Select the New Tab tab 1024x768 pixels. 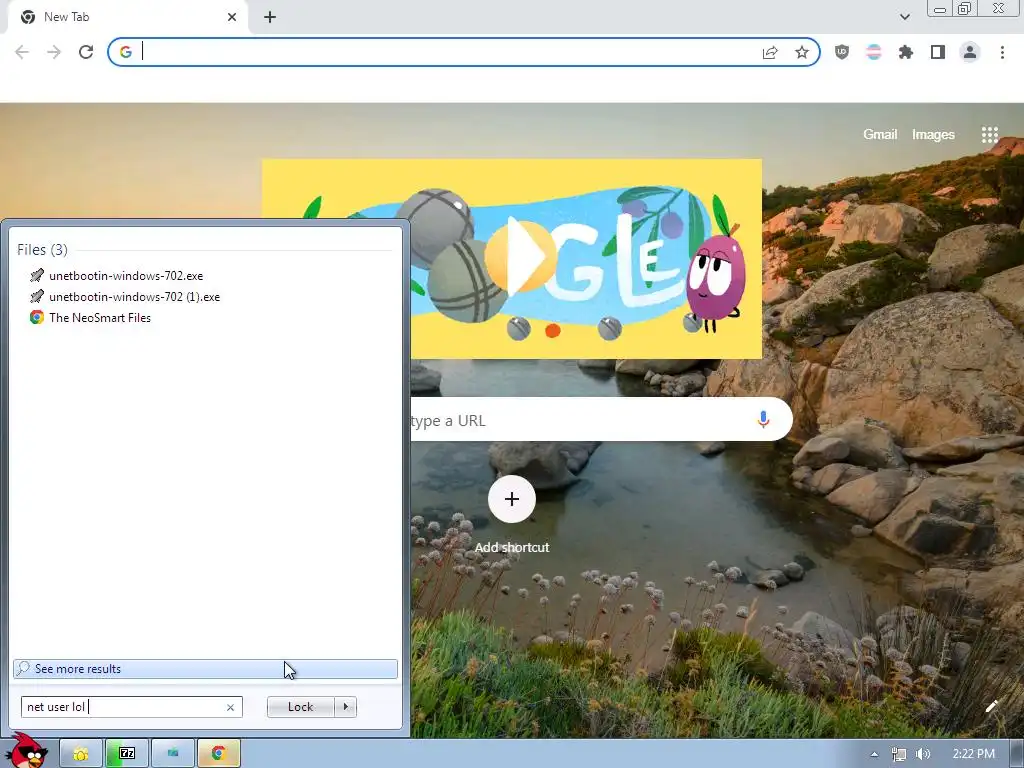click(127, 17)
